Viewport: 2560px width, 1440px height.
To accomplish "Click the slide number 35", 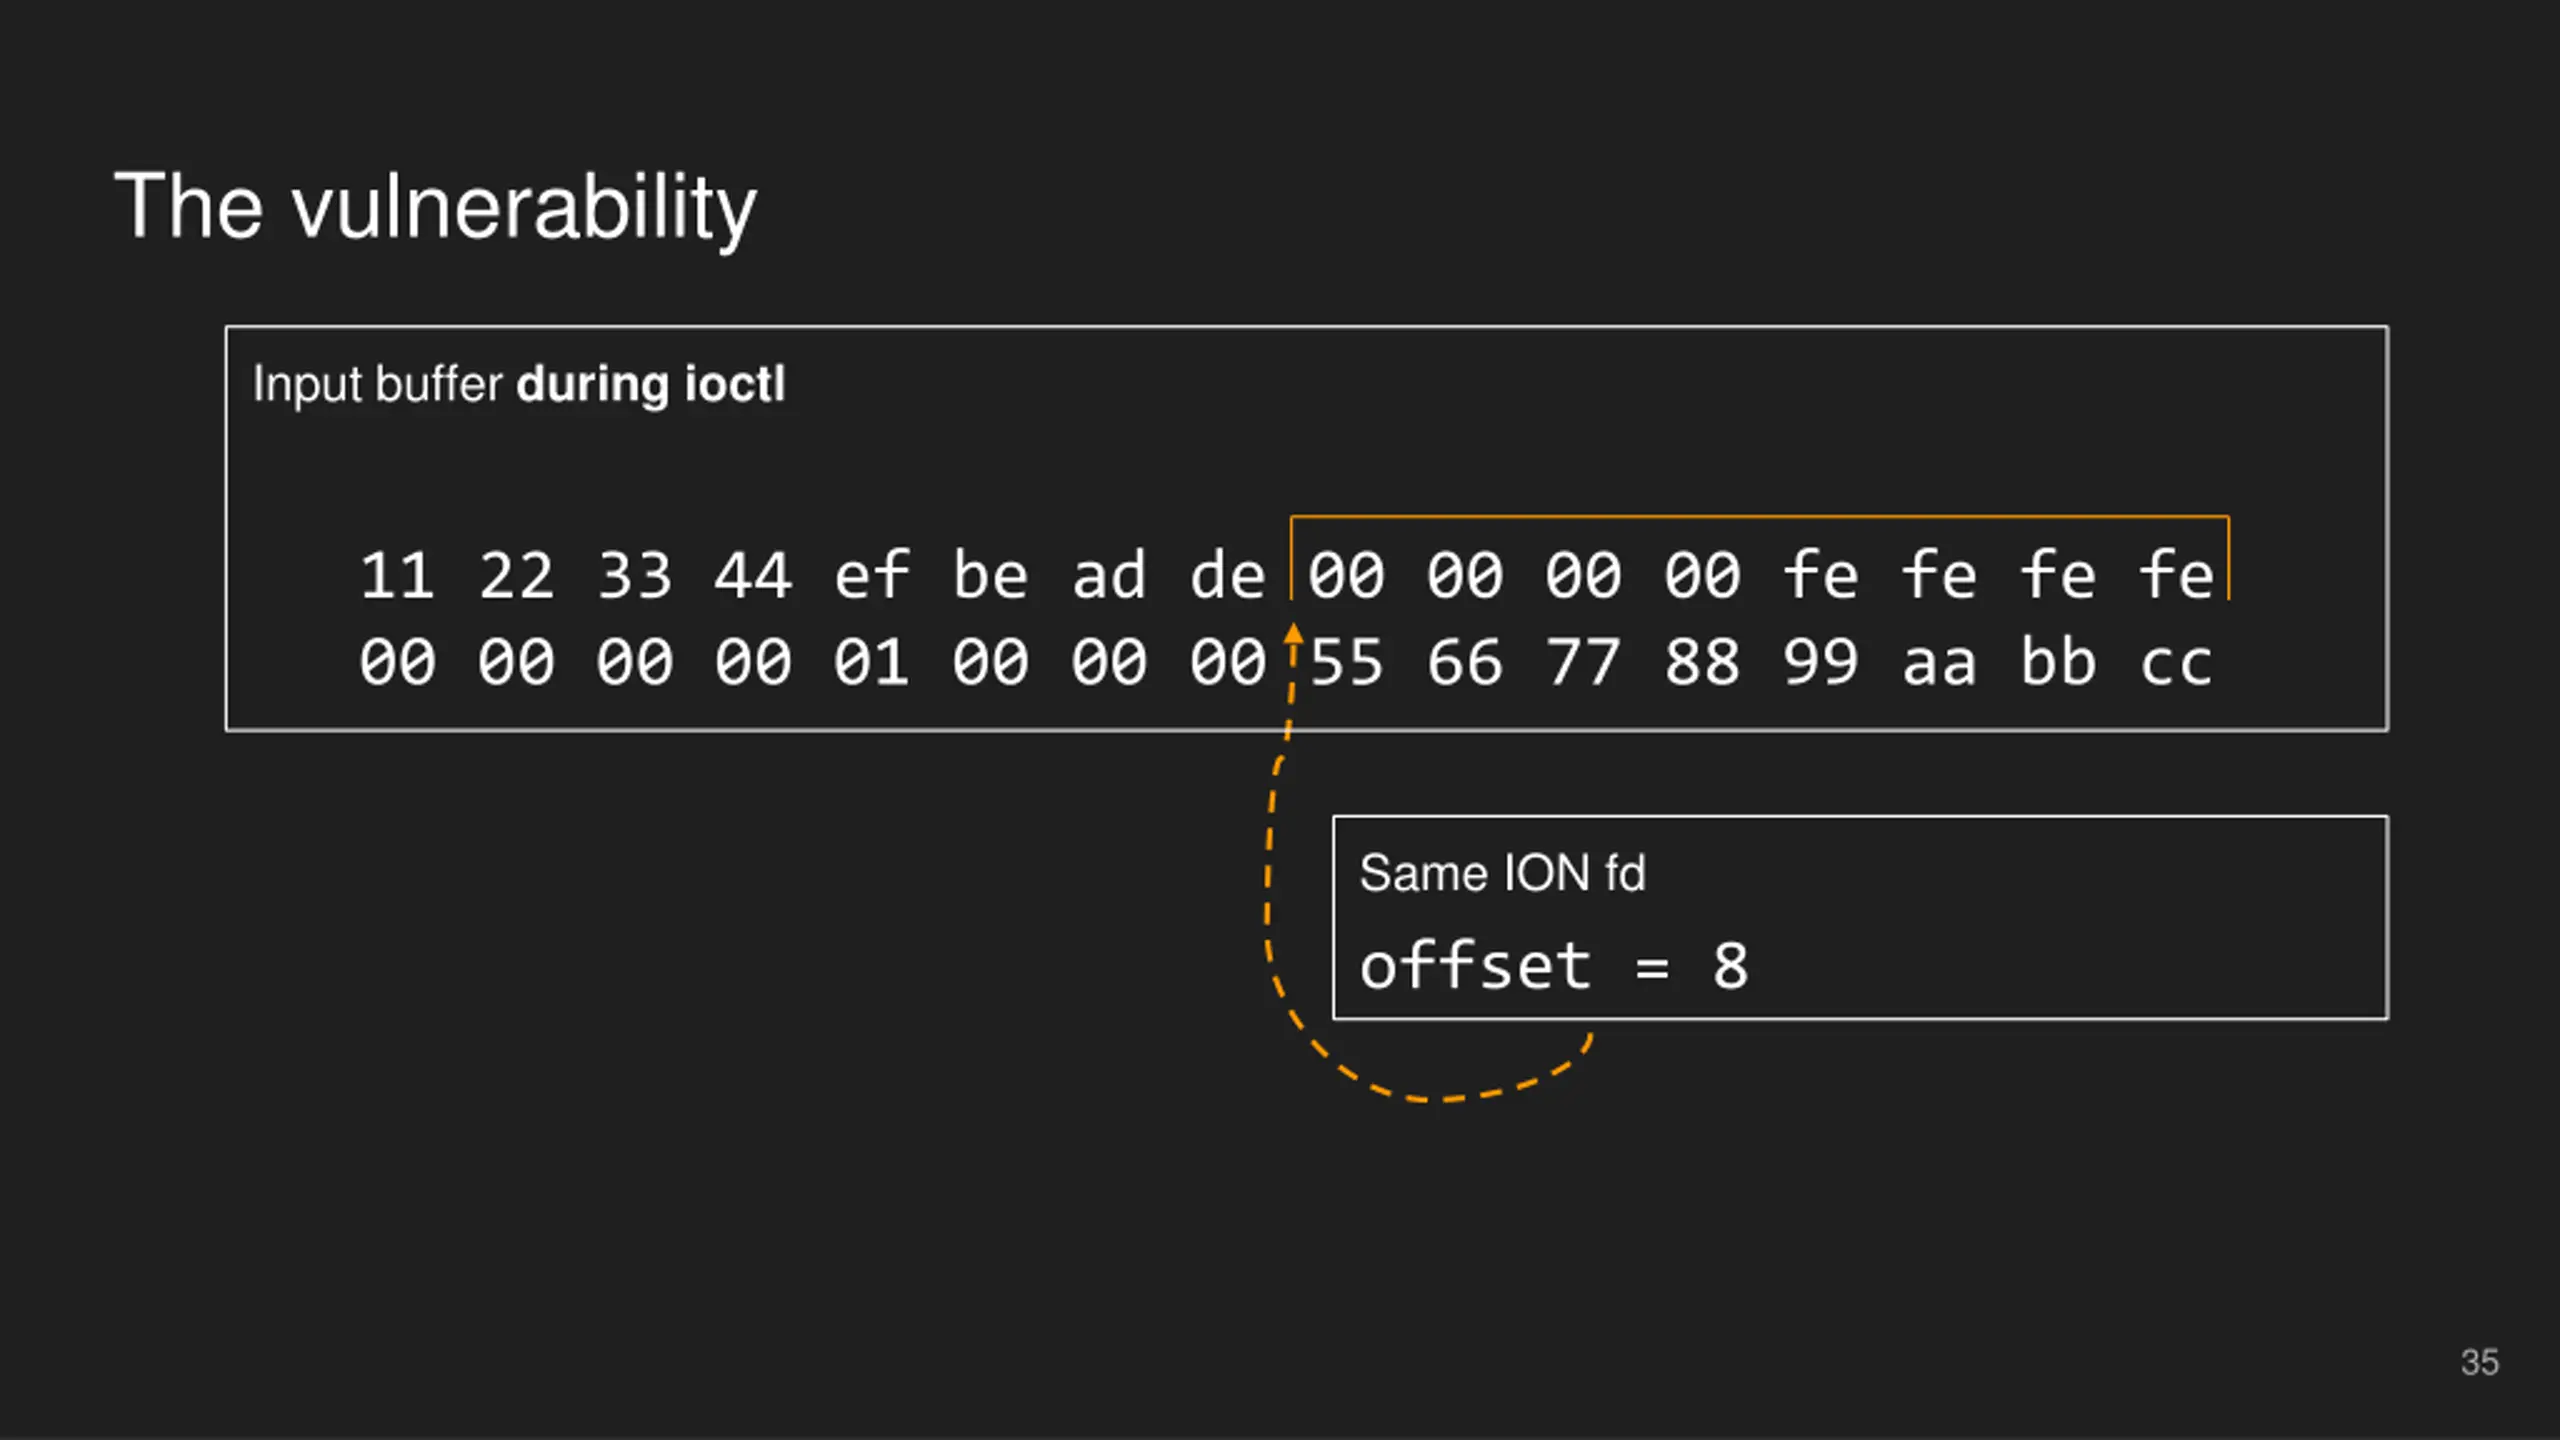I will pos(2479,1362).
